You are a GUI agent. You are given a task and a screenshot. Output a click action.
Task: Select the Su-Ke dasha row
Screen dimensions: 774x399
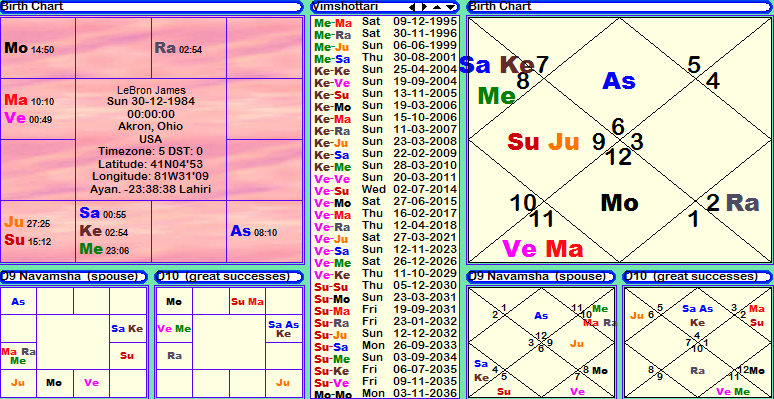[x=386, y=370]
